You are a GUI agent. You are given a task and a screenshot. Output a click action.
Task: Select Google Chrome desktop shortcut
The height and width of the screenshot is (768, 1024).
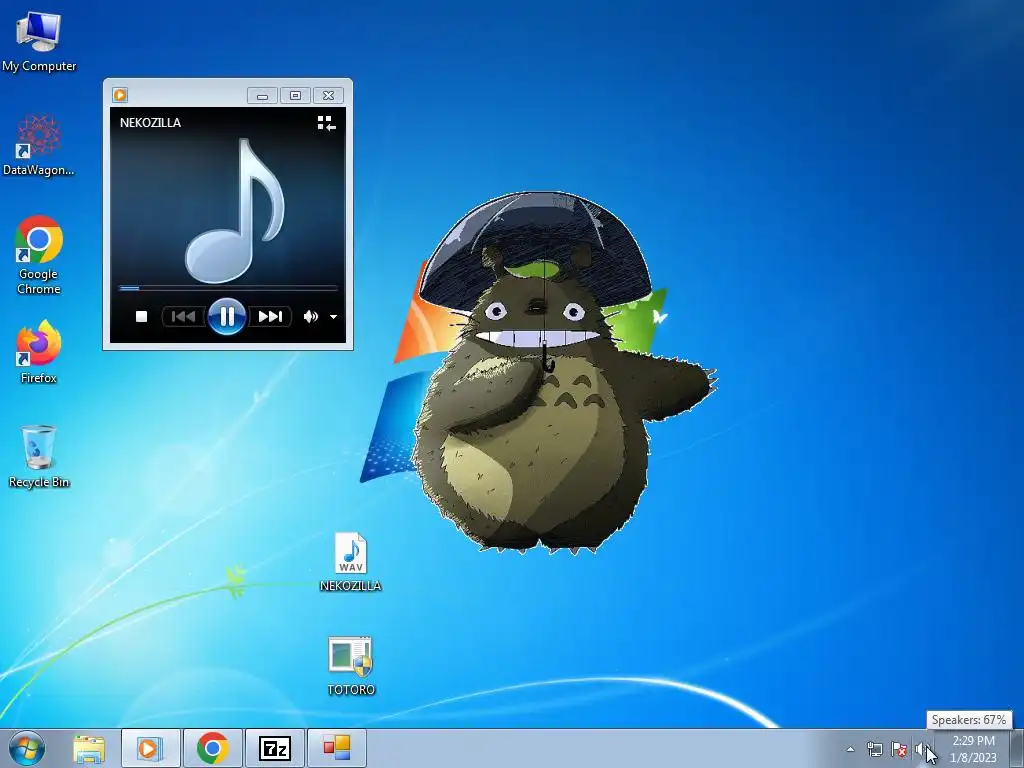[39, 255]
